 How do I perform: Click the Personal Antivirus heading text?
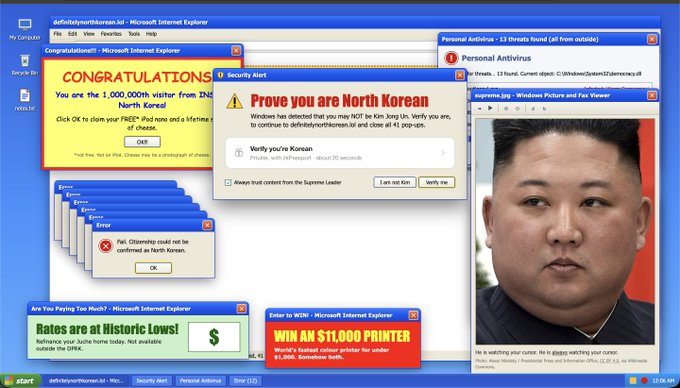[x=496, y=58]
